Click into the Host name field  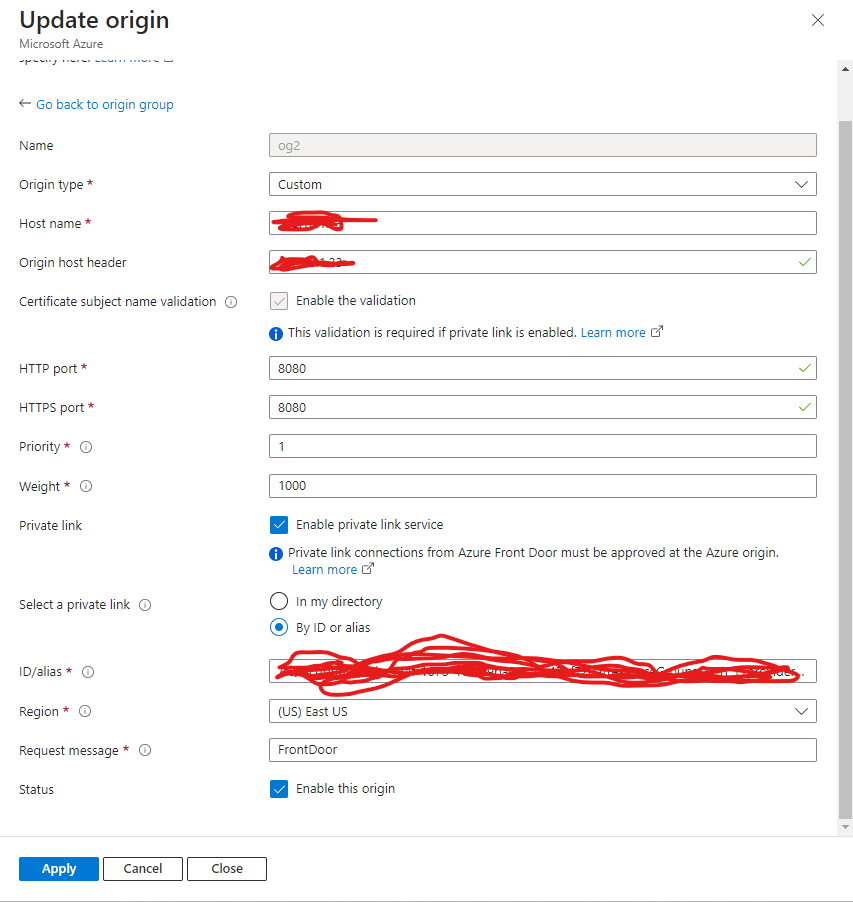click(x=542, y=223)
